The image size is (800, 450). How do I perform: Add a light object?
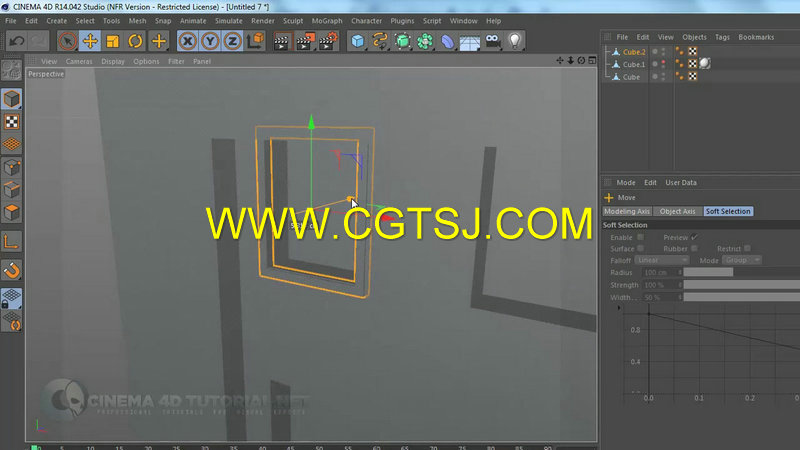[515, 41]
